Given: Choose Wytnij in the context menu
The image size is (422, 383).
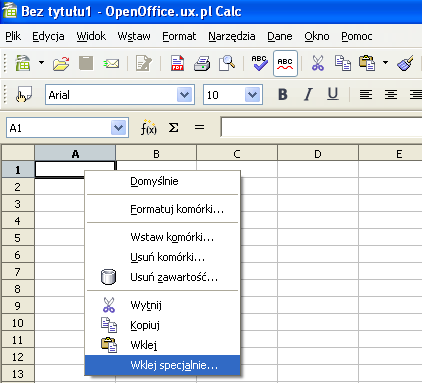Looking at the screenshot, I should tap(162, 305).
